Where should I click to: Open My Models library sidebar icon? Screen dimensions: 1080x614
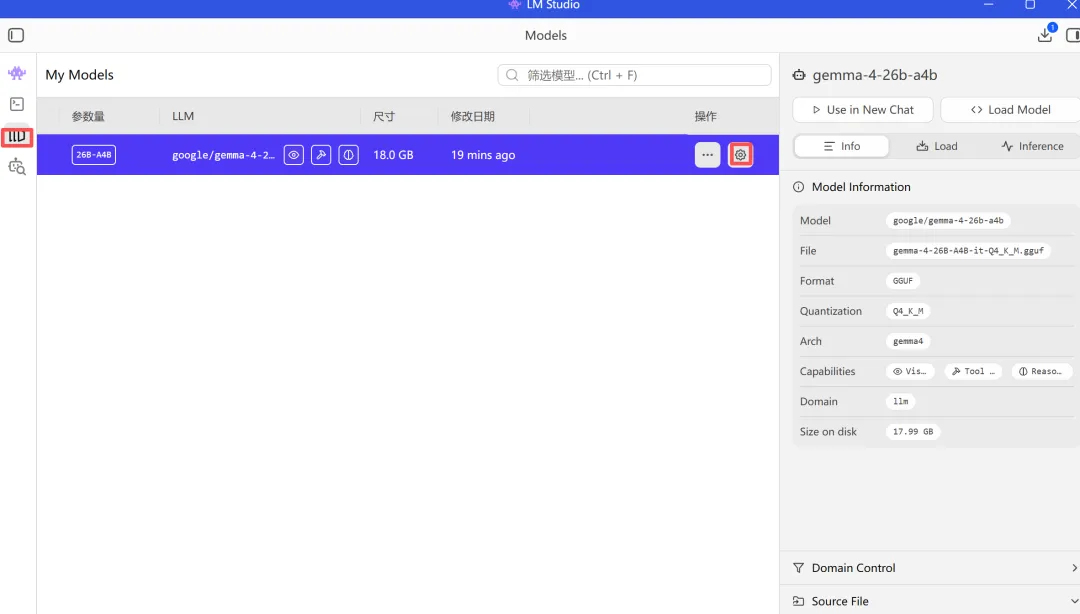click(17, 136)
